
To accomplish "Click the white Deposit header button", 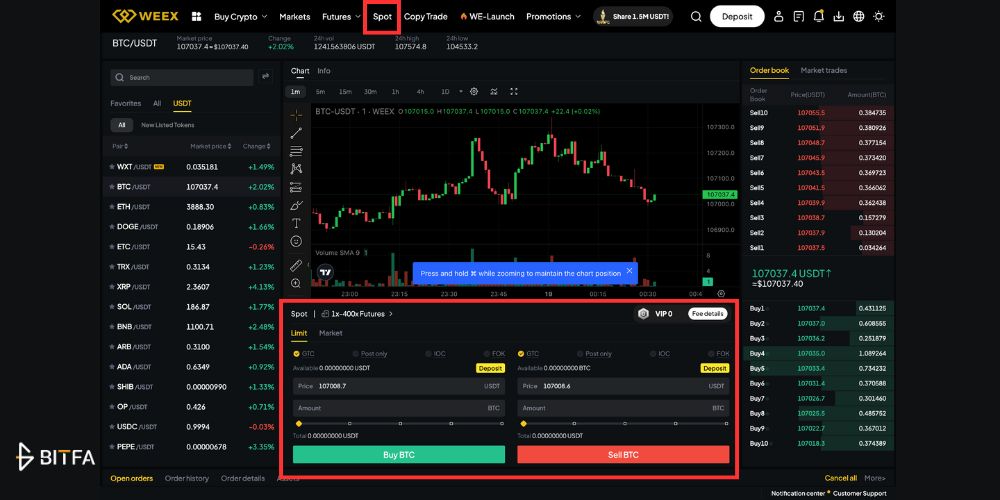I will pos(737,17).
